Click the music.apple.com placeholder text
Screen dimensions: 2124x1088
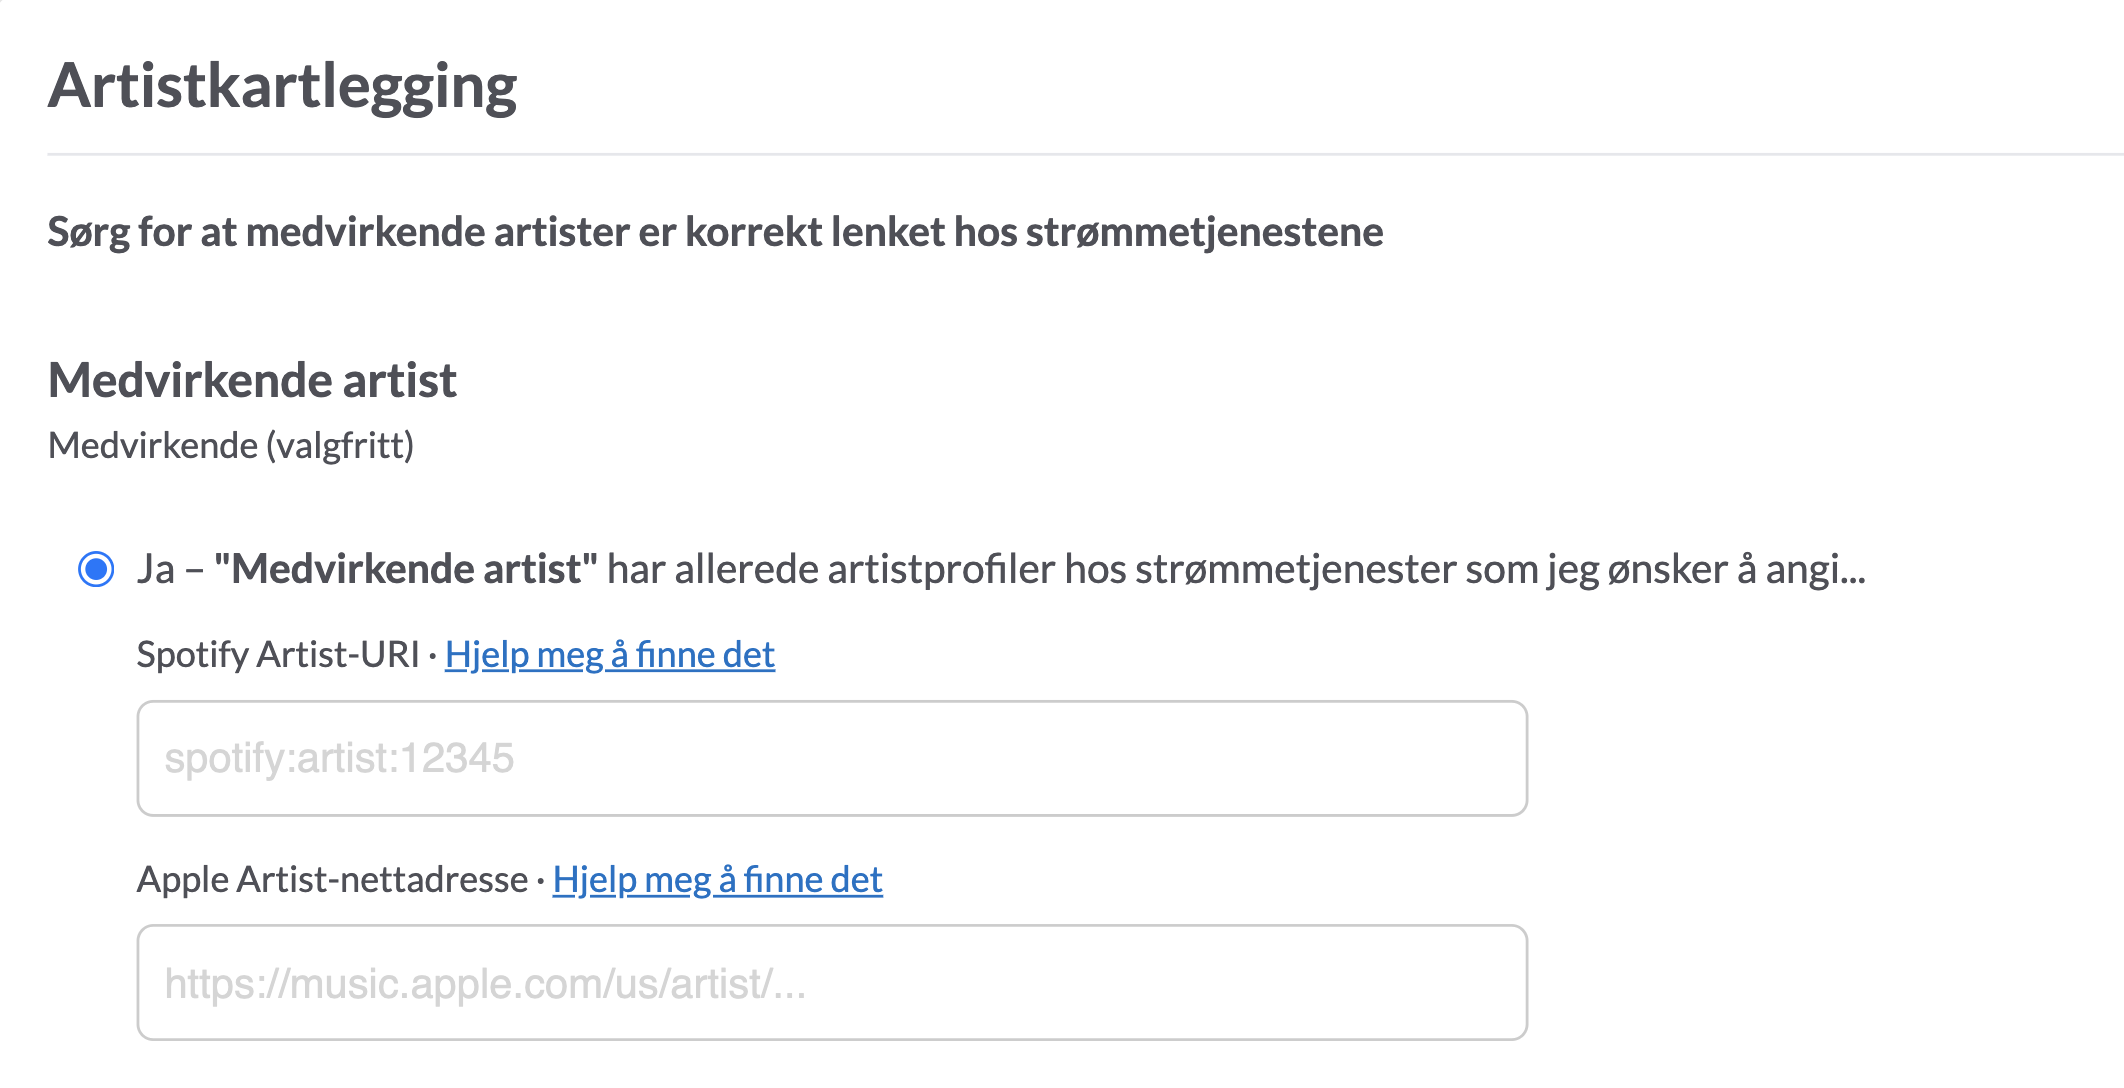(485, 984)
